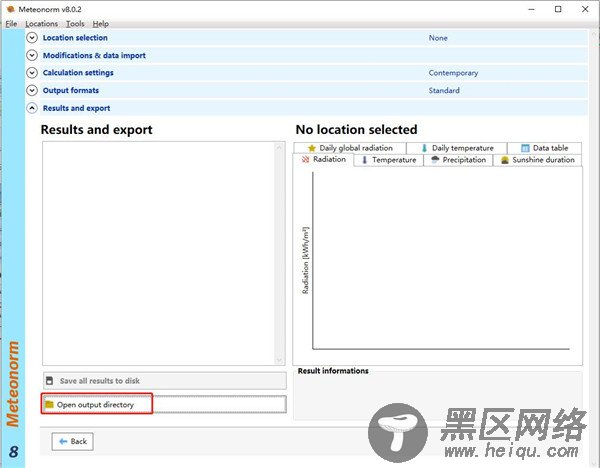Open the Tools menu

point(75,24)
